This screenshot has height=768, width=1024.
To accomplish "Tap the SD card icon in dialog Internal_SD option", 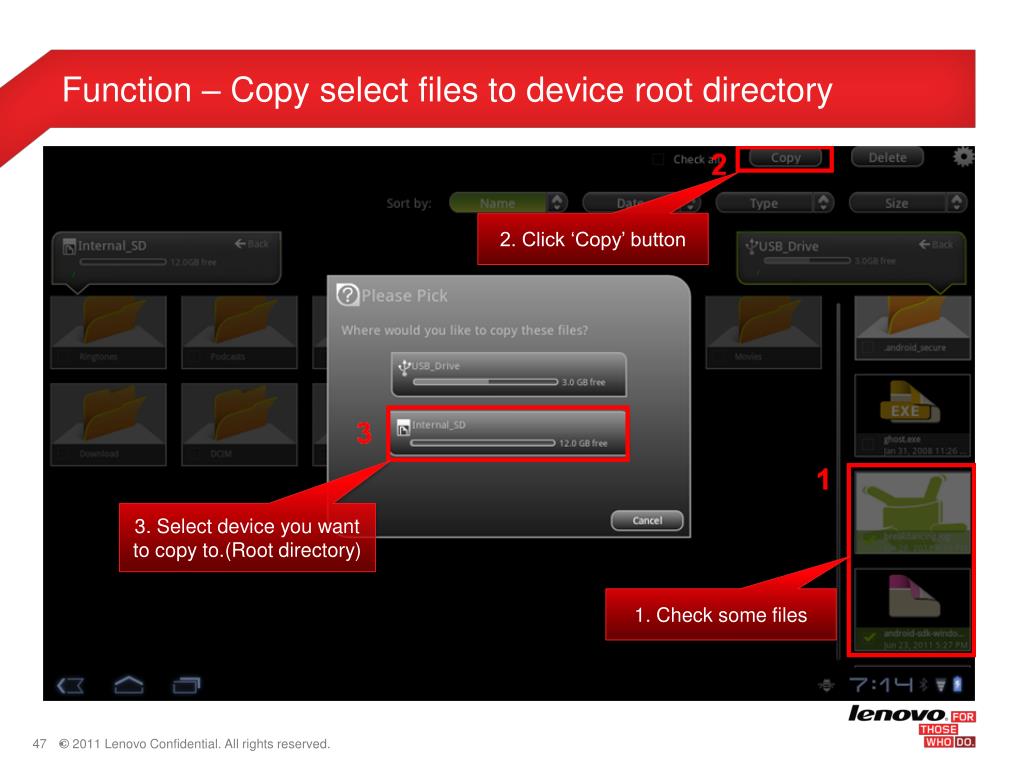I will pyautogui.click(x=404, y=428).
